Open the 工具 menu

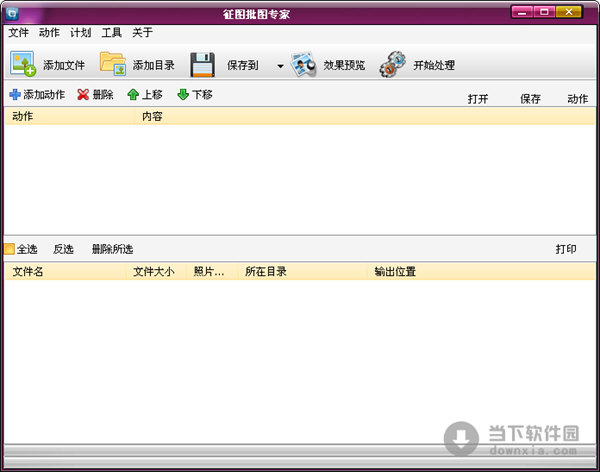[x=111, y=32]
